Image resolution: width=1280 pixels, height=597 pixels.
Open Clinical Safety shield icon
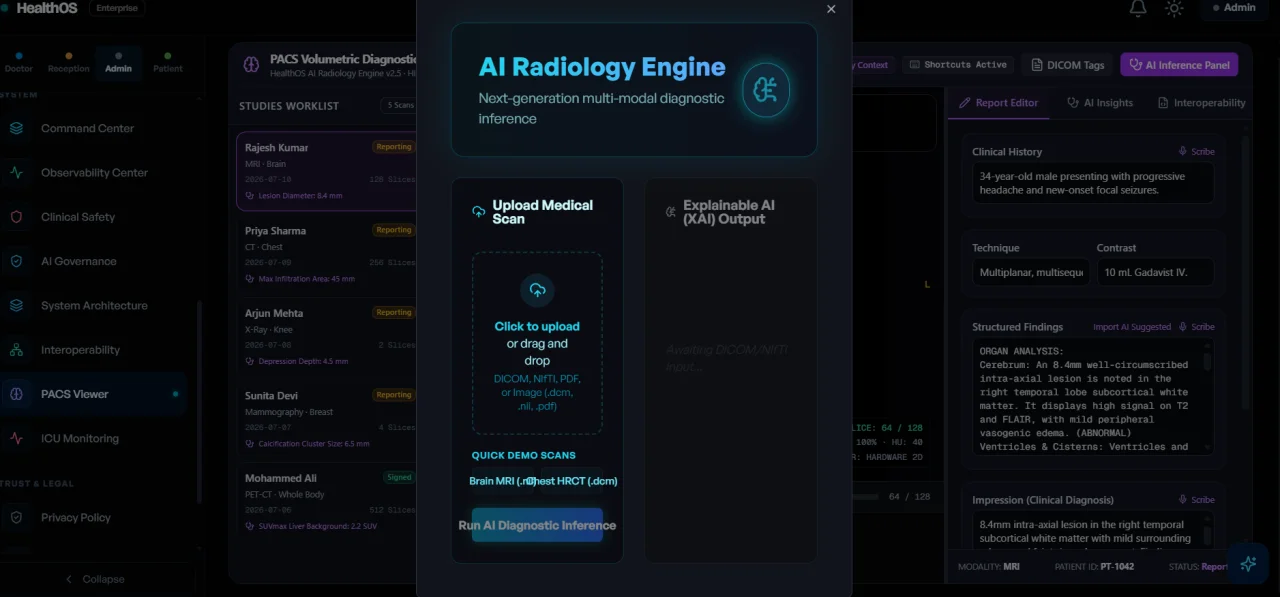click(x=16, y=217)
